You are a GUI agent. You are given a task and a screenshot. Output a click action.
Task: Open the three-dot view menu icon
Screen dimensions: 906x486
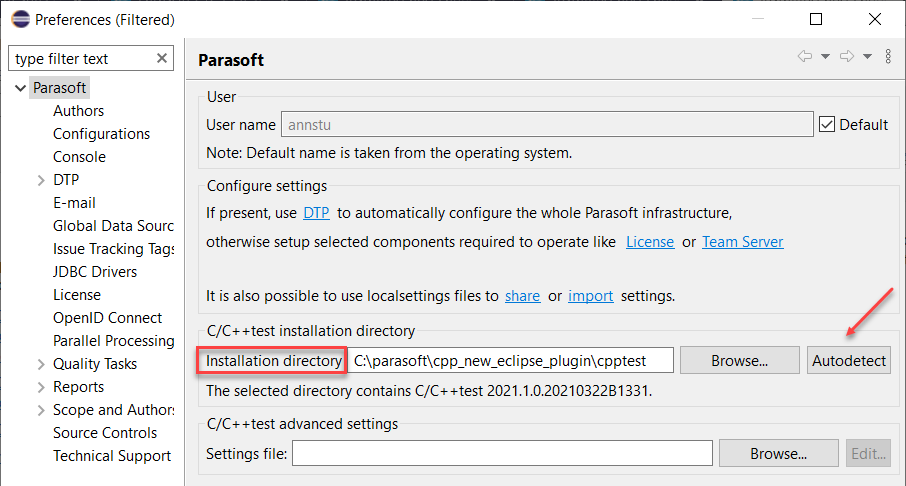coord(888,56)
